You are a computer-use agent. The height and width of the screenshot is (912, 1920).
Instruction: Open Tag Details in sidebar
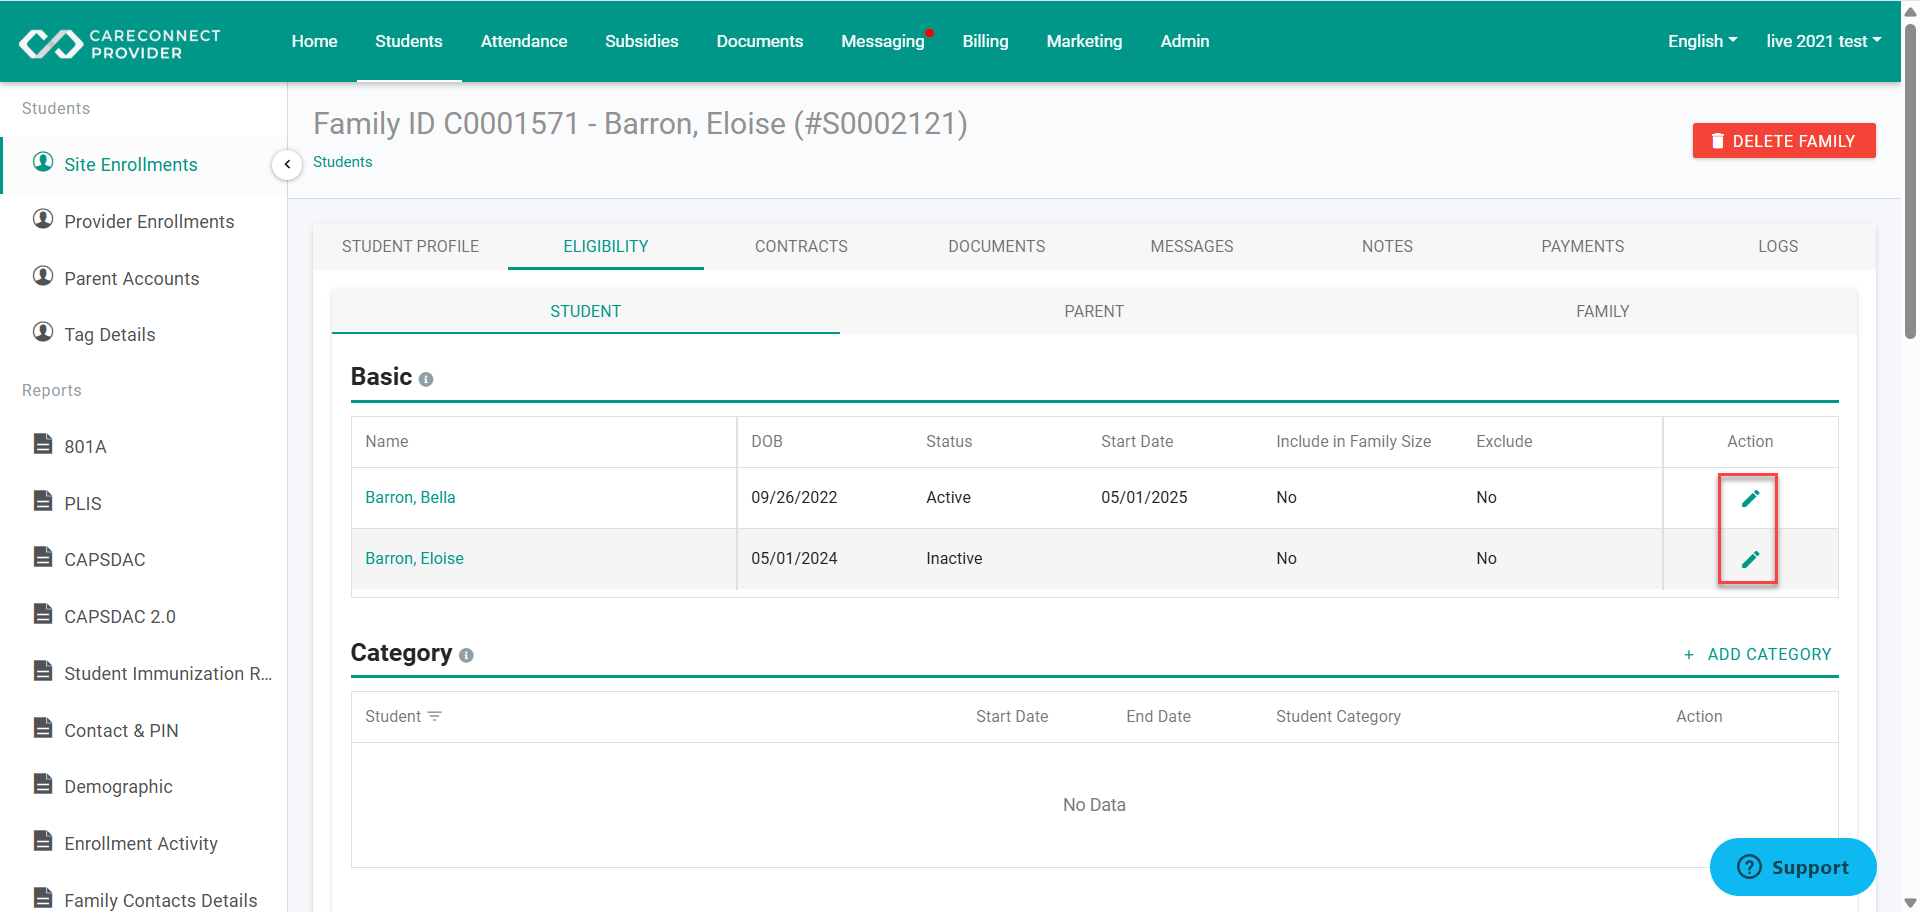pyautogui.click(x=110, y=334)
